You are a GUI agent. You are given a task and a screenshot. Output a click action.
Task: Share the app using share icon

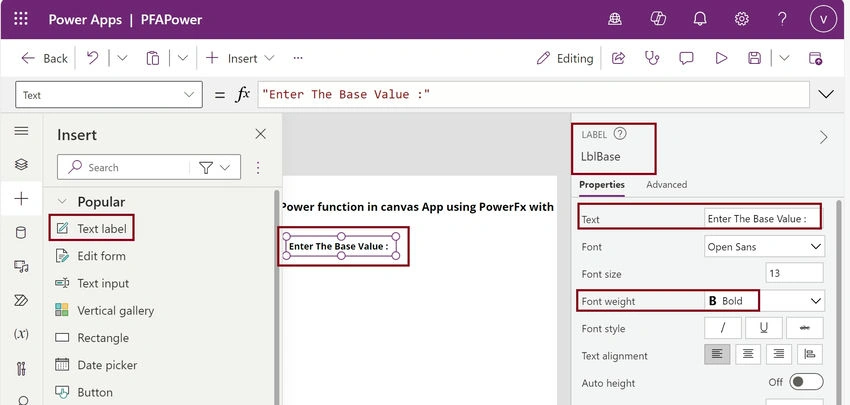tap(619, 58)
